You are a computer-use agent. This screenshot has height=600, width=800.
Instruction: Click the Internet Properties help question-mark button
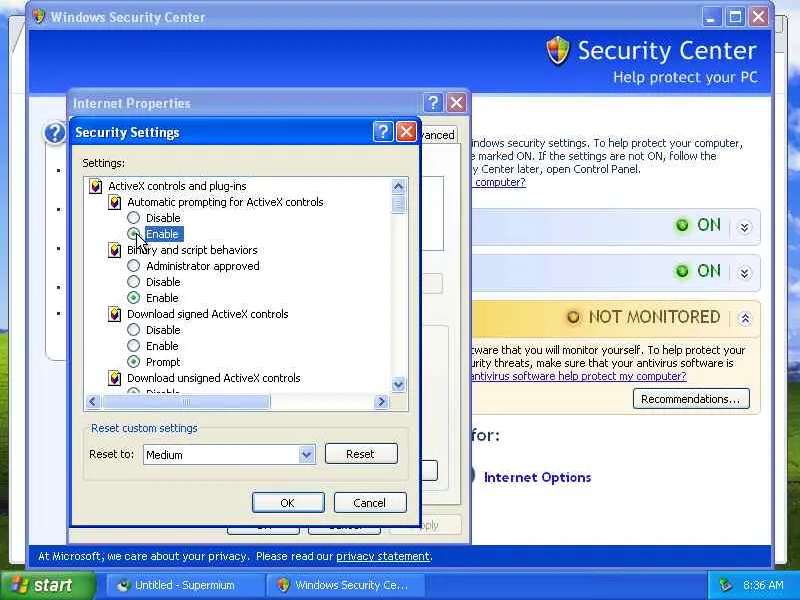coord(433,103)
